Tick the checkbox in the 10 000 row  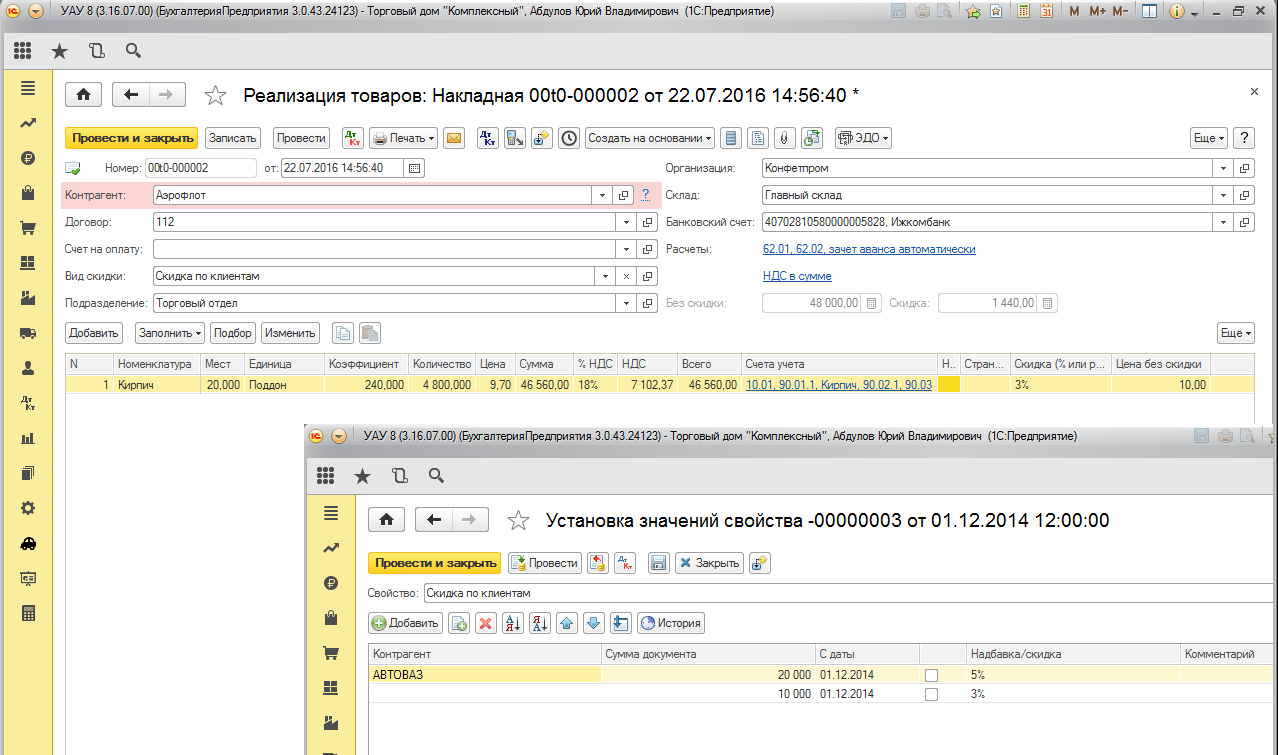(931, 694)
